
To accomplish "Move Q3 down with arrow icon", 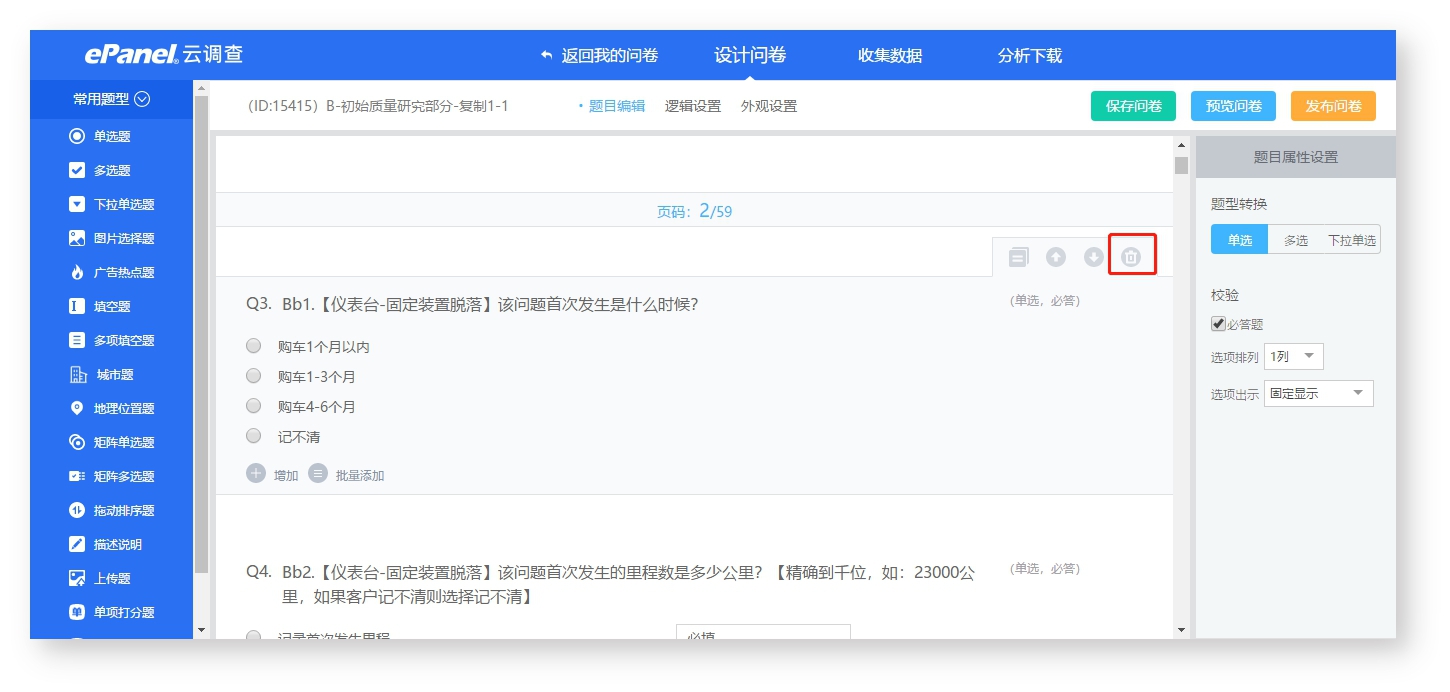I will 1094,257.
